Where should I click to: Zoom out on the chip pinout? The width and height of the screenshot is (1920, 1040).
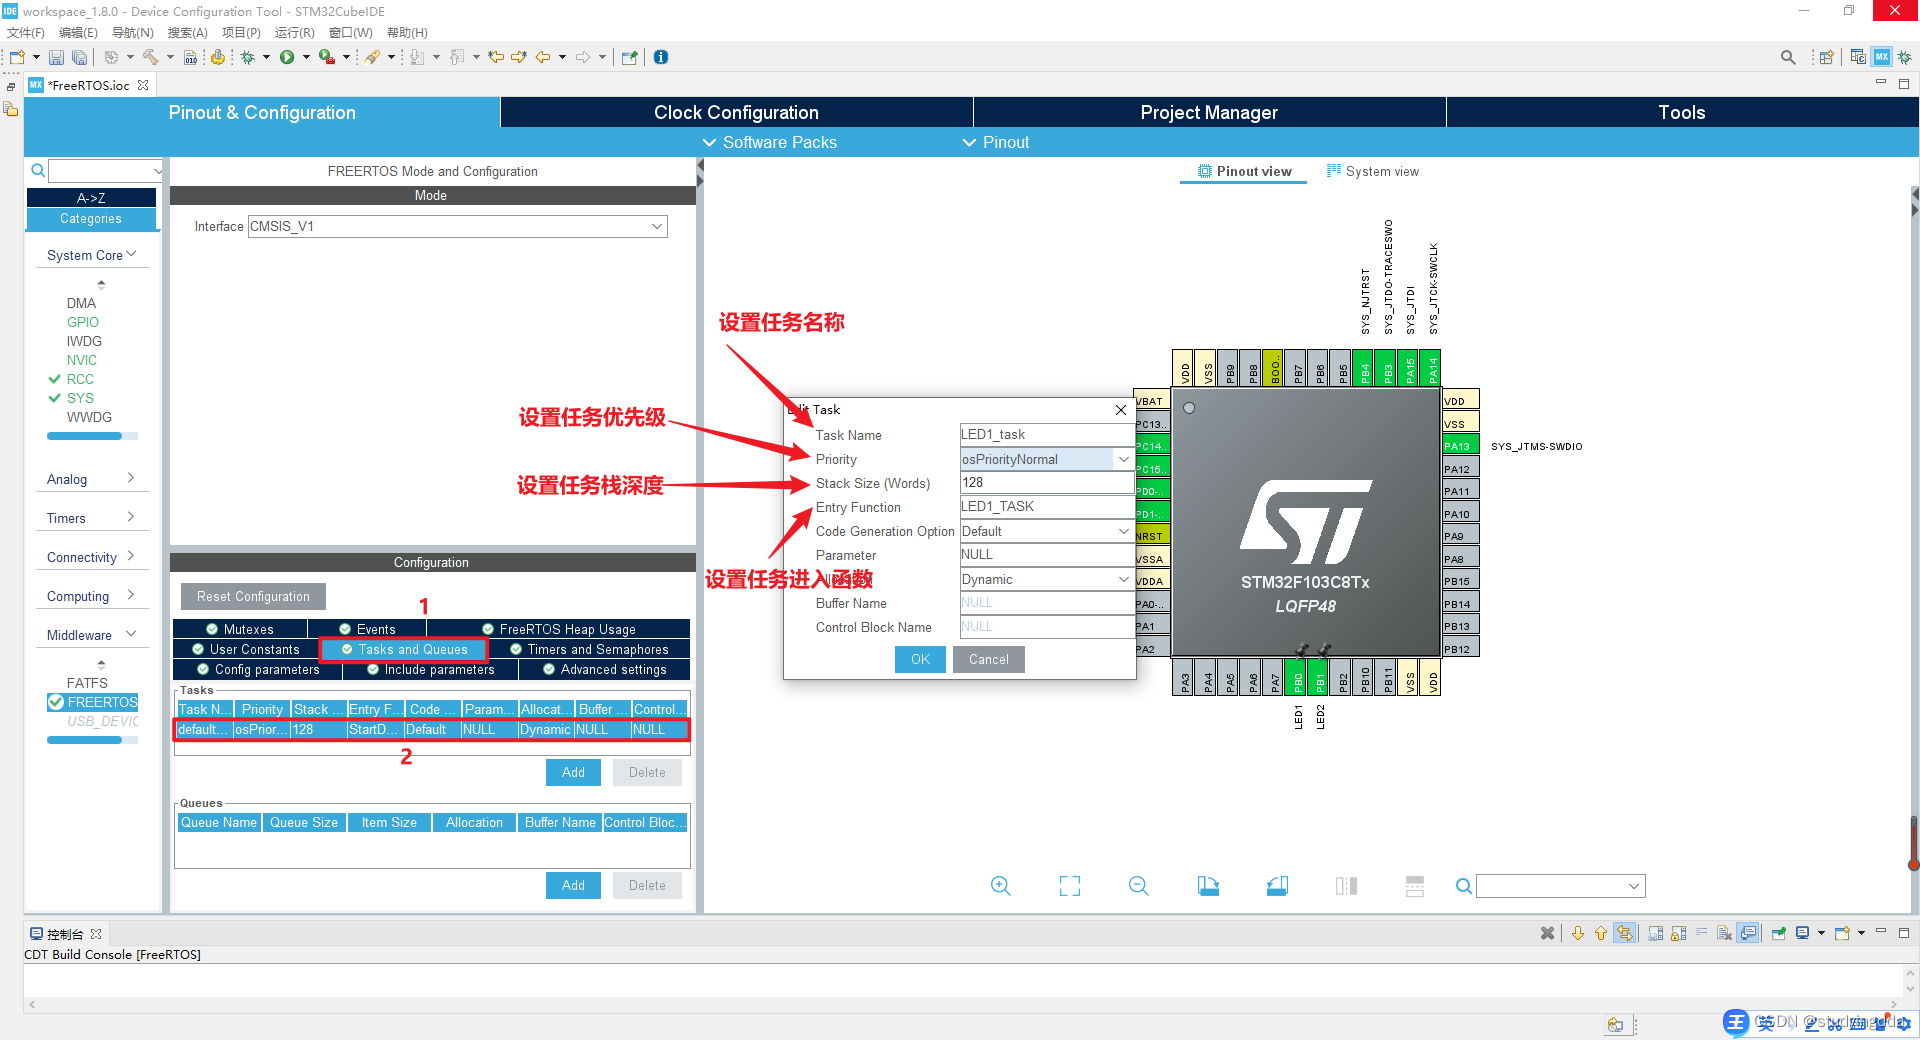point(1138,886)
